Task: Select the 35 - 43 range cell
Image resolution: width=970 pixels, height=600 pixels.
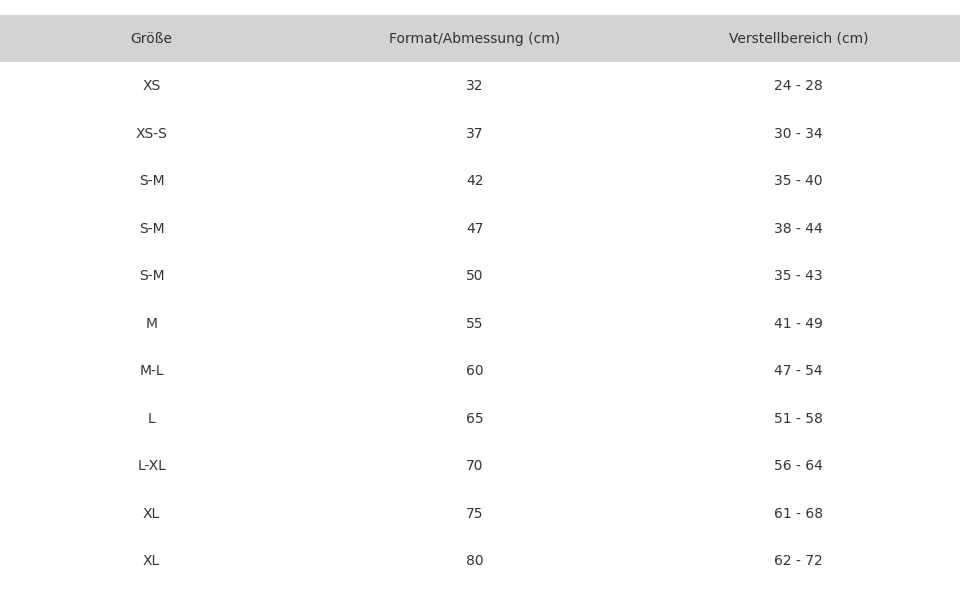Action: tap(798, 276)
